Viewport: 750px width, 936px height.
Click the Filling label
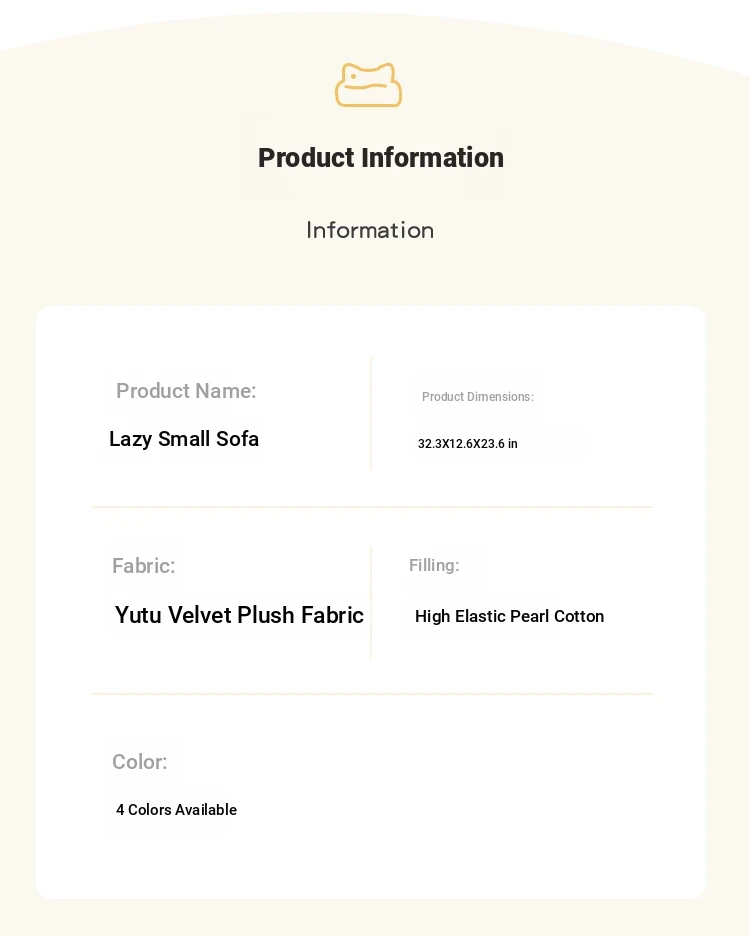tap(434, 565)
